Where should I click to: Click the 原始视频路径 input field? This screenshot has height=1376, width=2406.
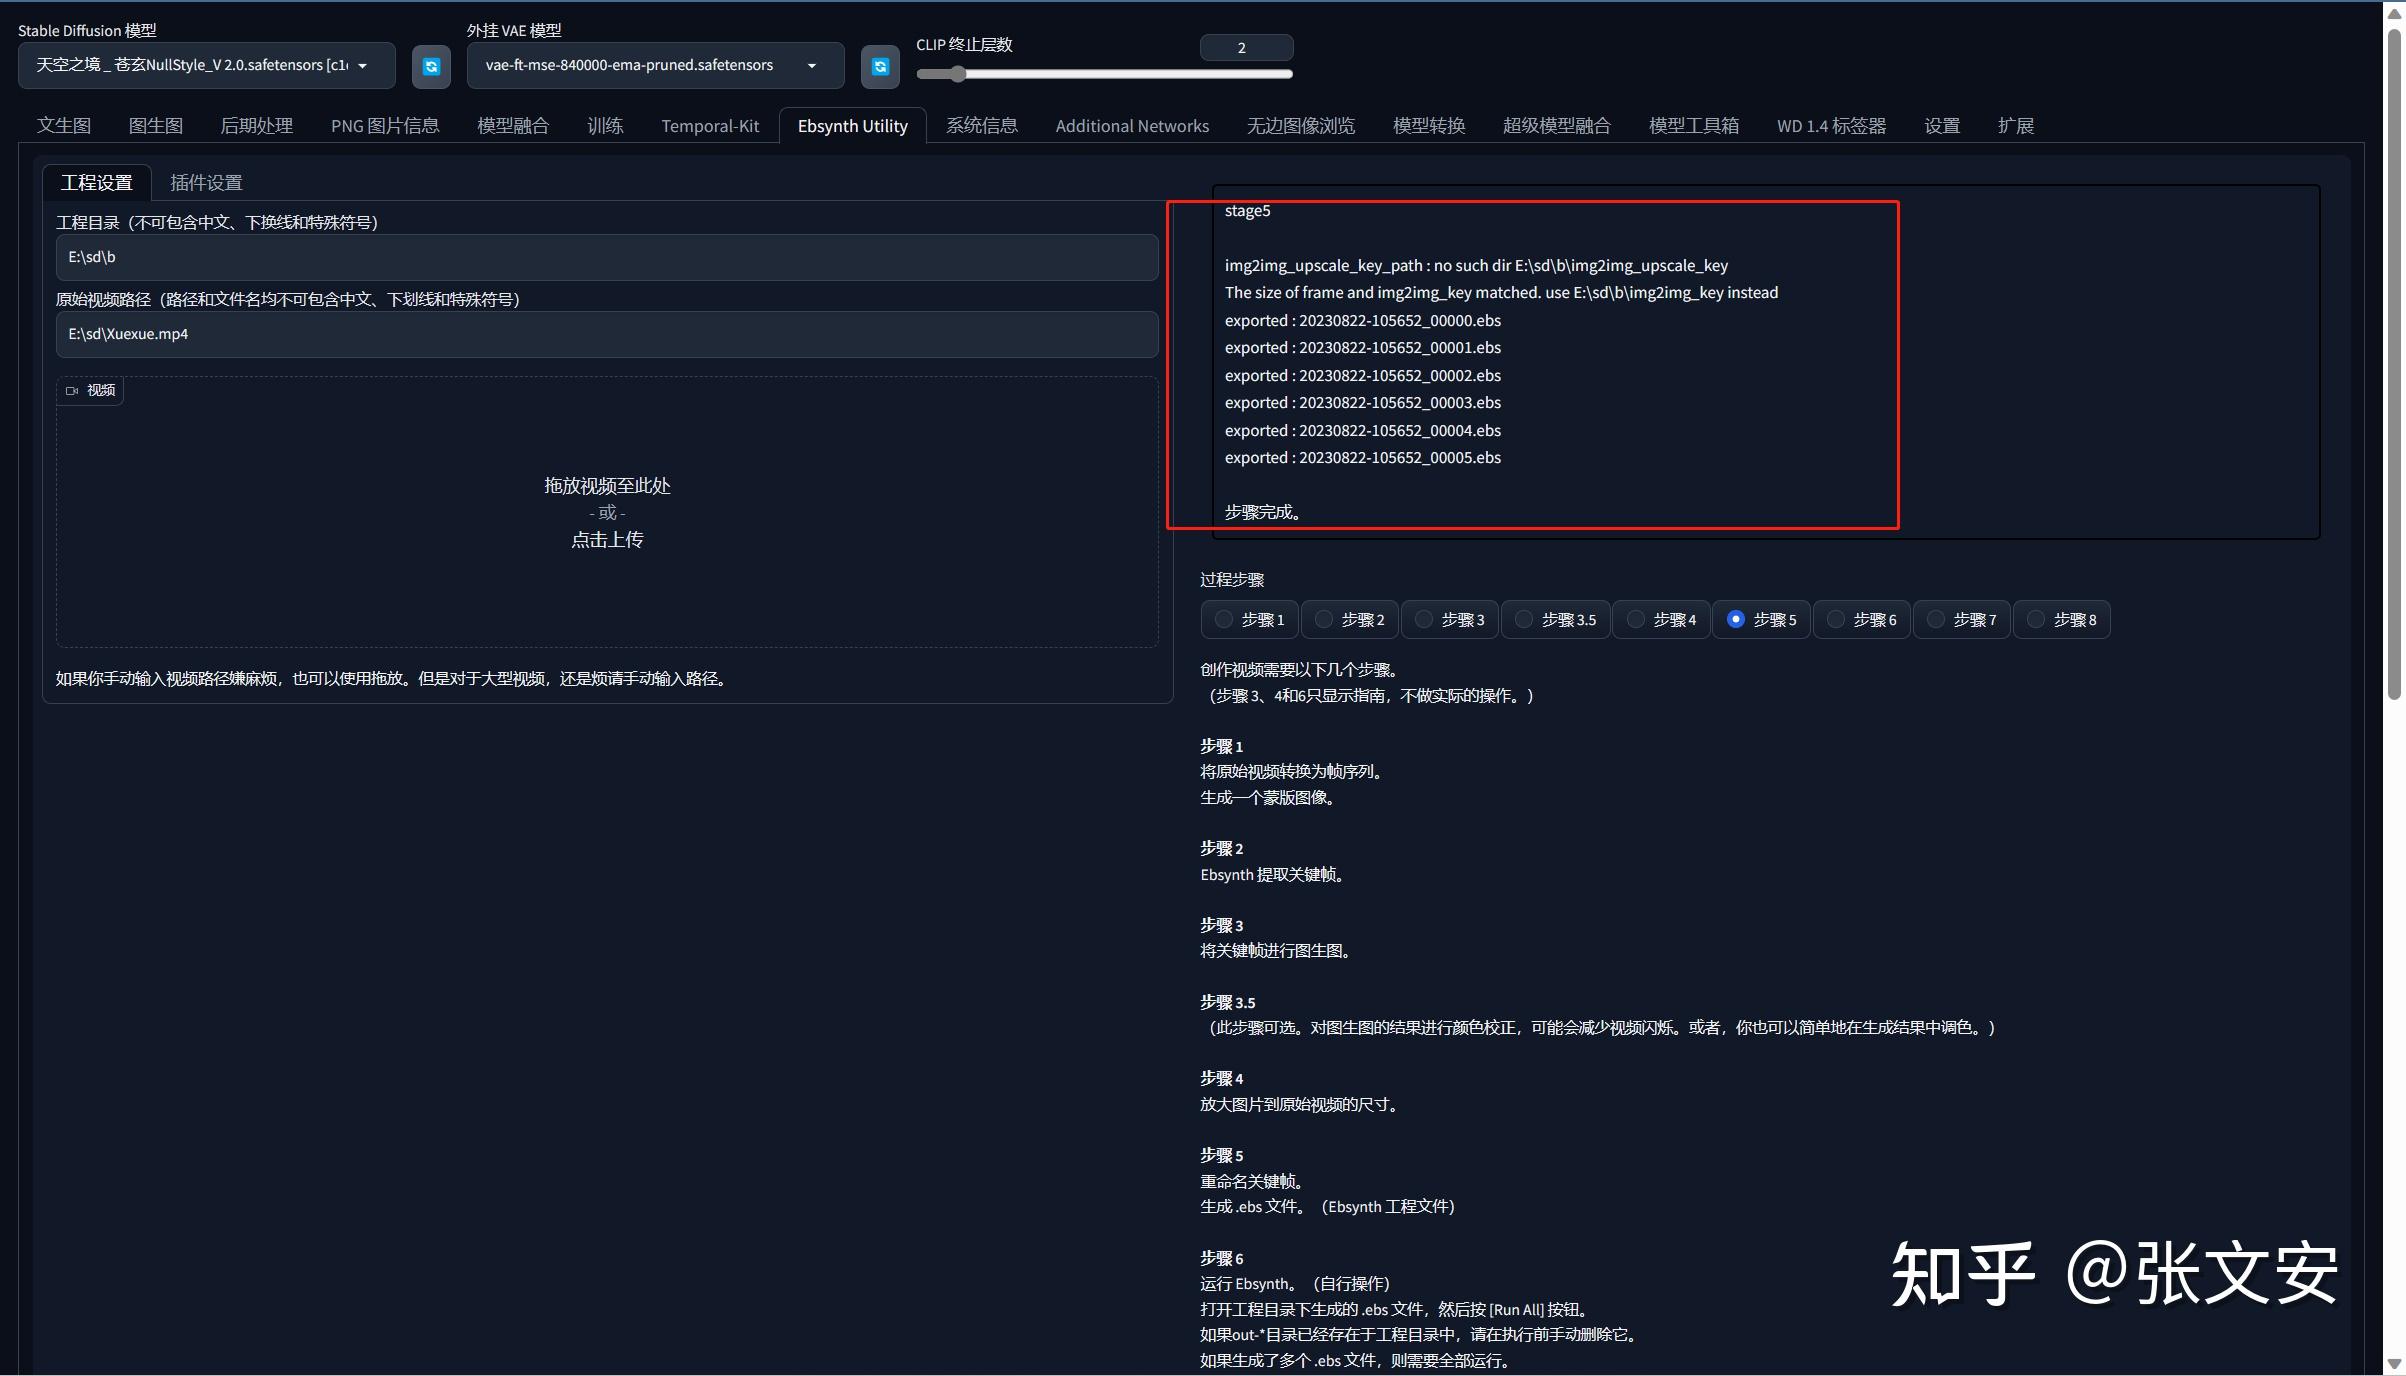click(x=607, y=334)
